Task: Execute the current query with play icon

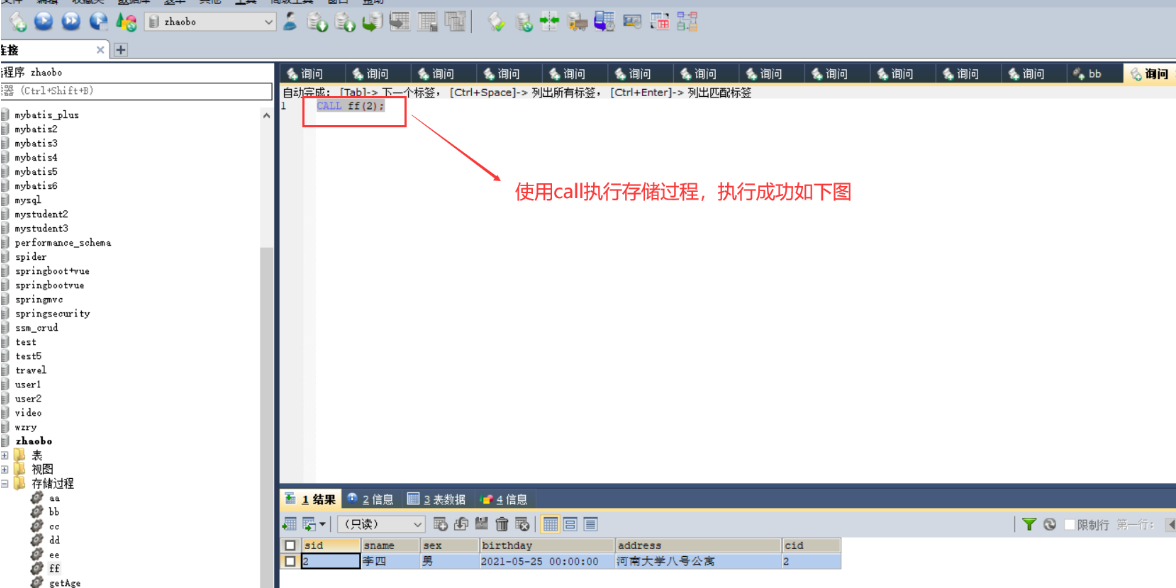Action: coord(44,22)
